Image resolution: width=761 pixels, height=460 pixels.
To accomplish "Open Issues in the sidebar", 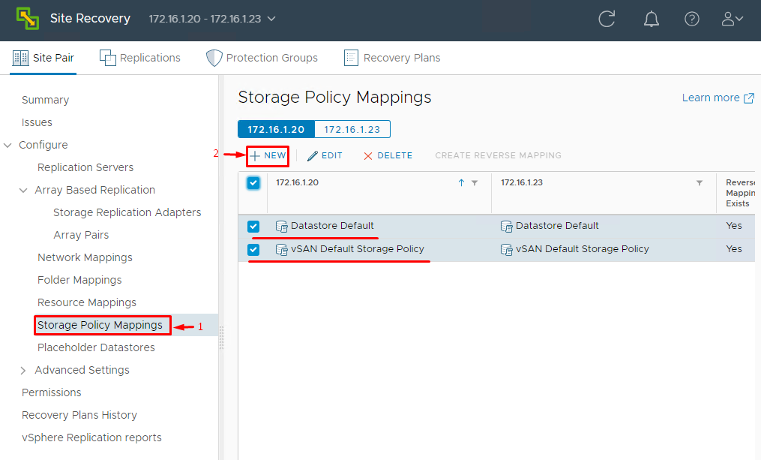I will click(x=37, y=122).
